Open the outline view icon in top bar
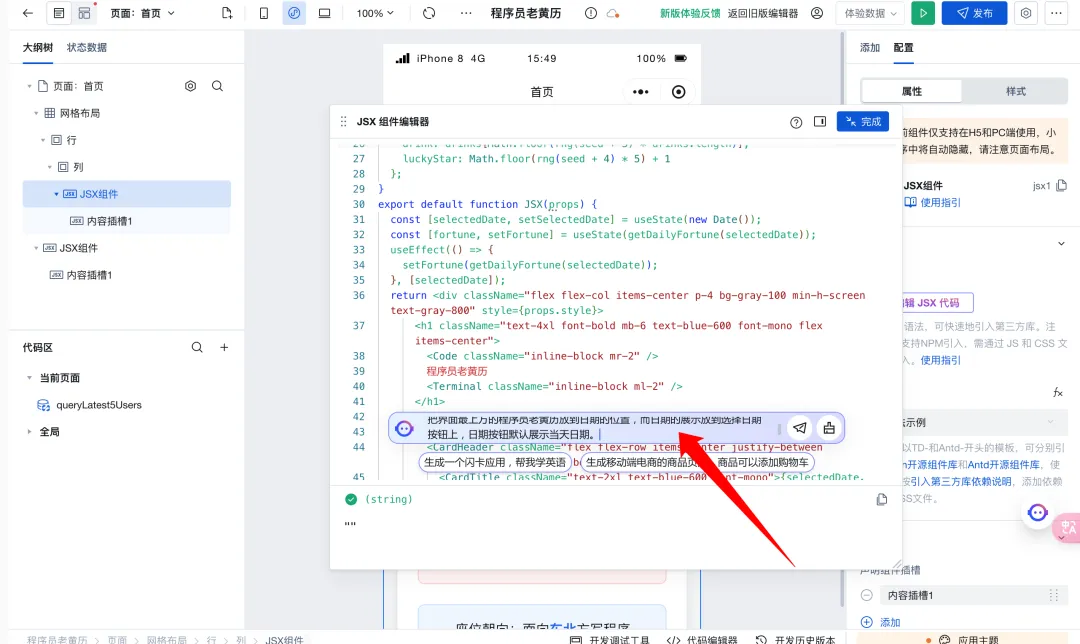 click(x=59, y=13)
